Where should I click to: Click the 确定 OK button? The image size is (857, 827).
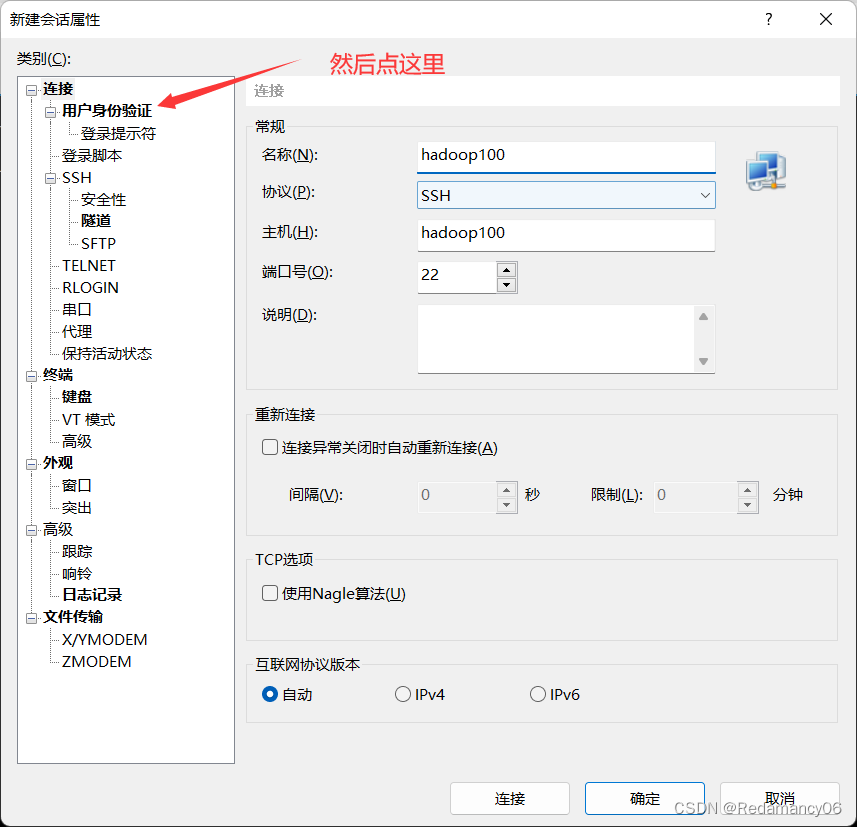click(645, 799)
